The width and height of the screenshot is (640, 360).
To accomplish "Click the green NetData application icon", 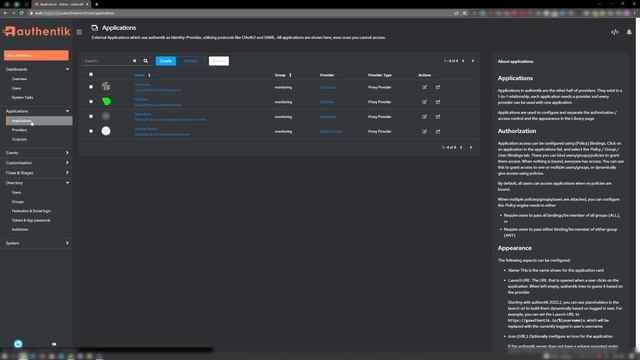I will point(106,102).
